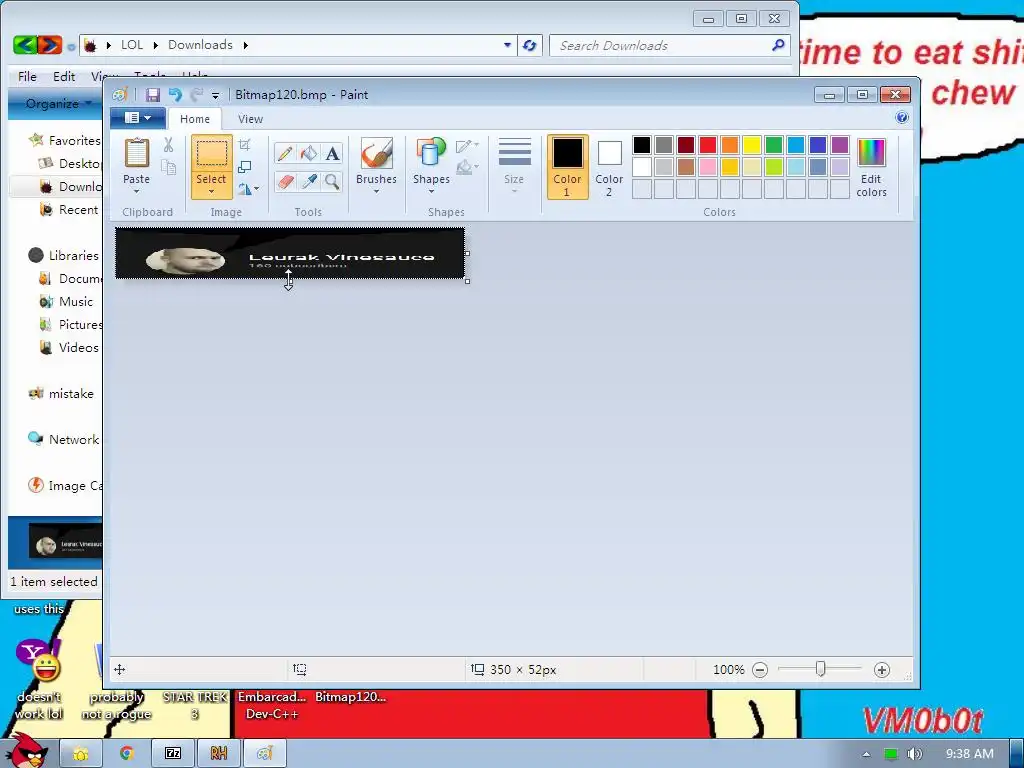This screenshot has height=768, width=1024.
Task: Open Paint Help question mark icon
Action: (902, 118)
